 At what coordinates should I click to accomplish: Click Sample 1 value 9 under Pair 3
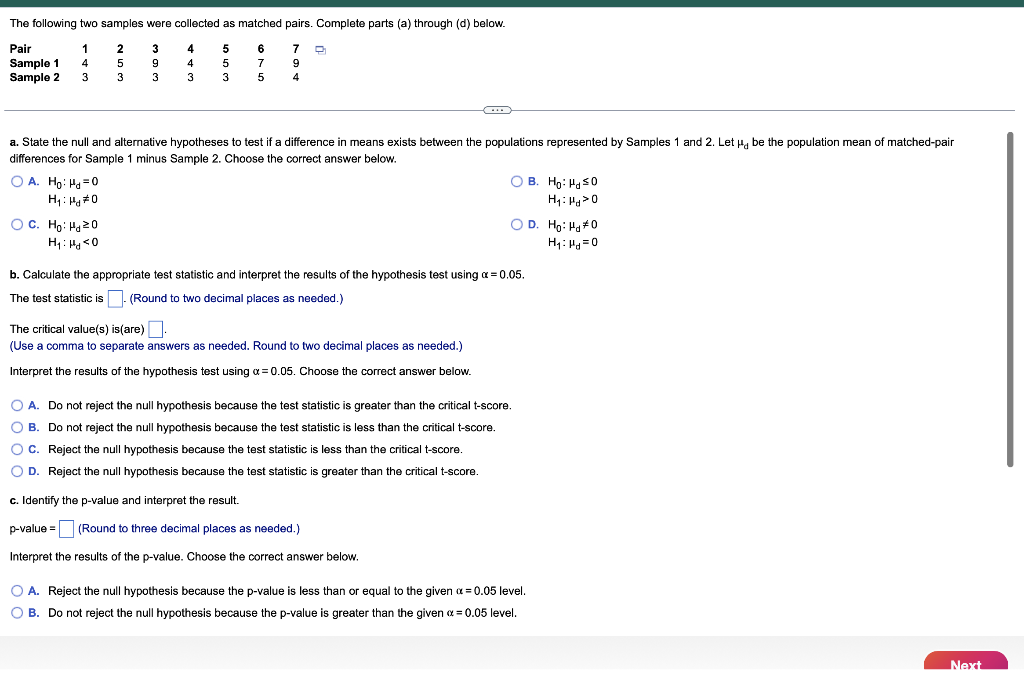tap(155, 63)
